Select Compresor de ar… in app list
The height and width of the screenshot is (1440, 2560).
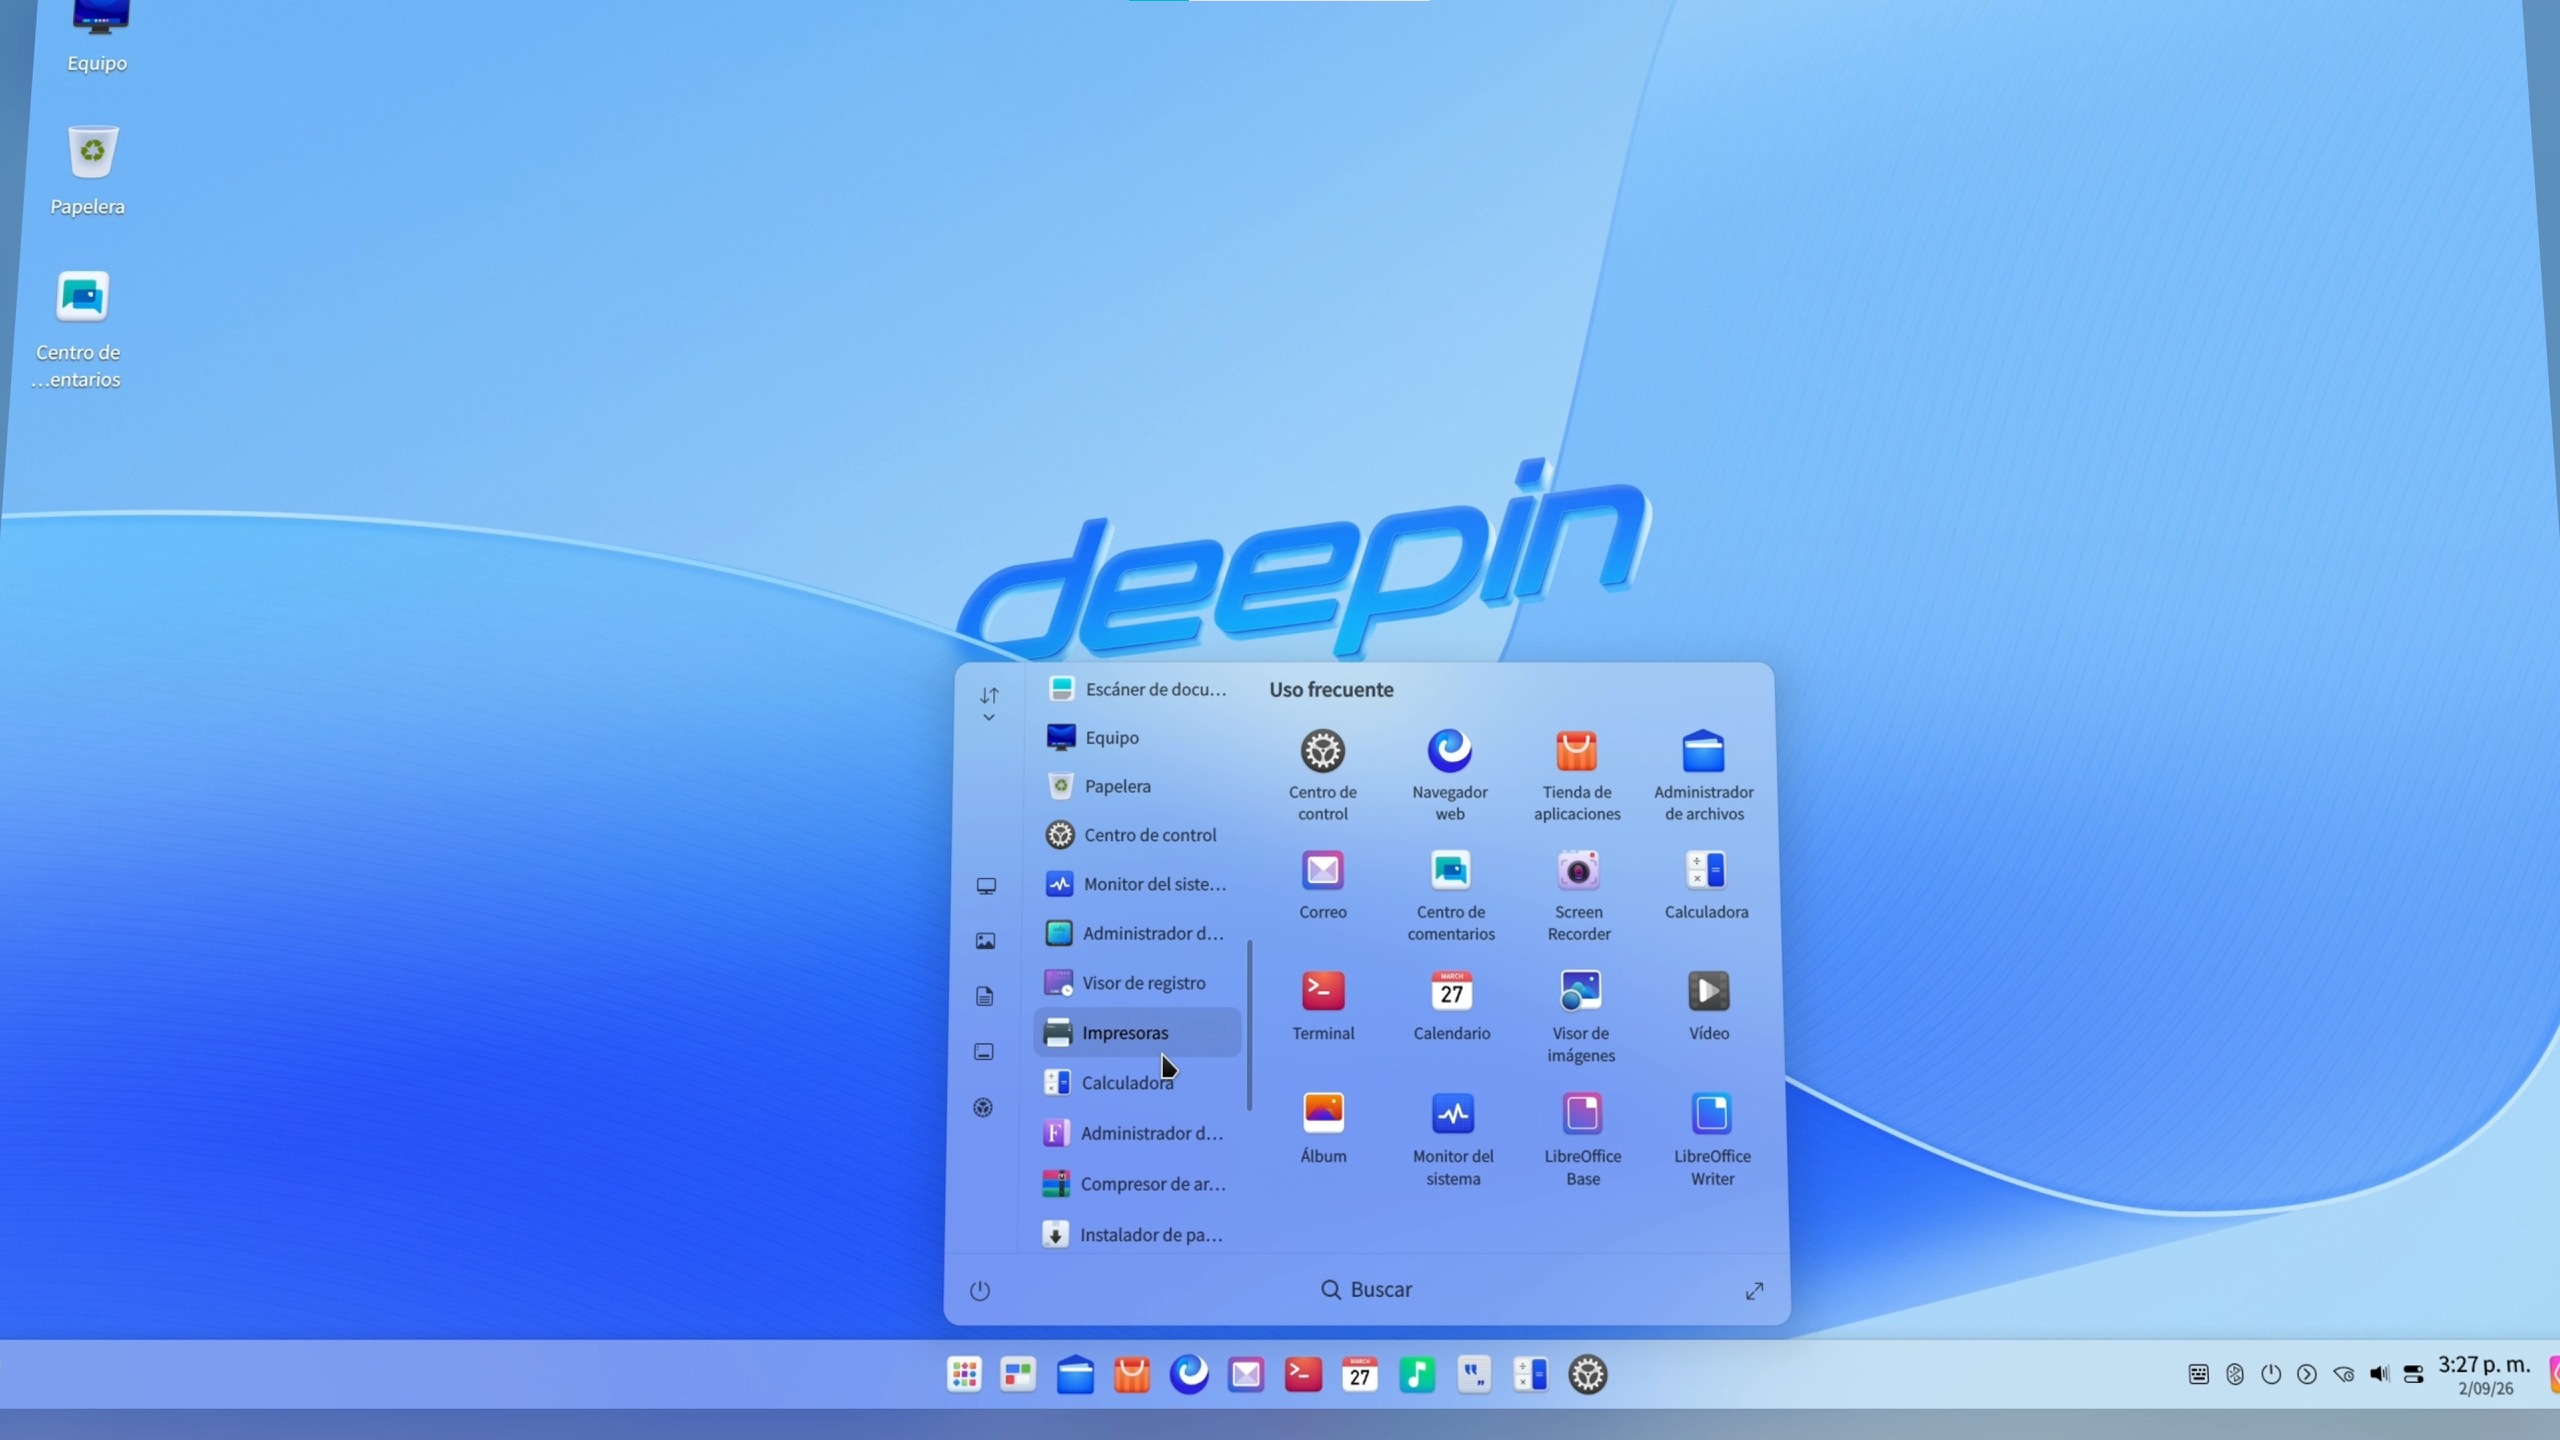1137,1184
